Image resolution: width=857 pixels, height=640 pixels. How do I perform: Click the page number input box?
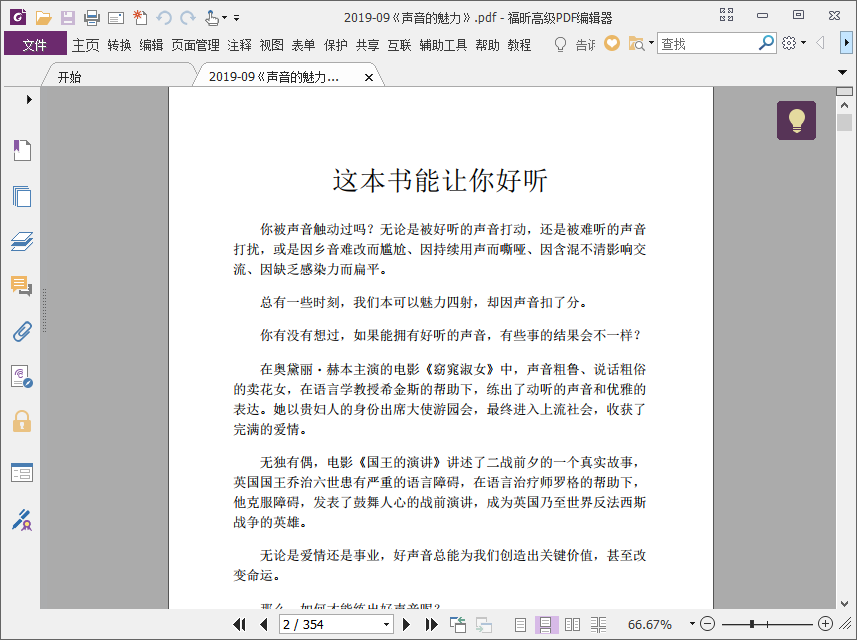(330, 624)
